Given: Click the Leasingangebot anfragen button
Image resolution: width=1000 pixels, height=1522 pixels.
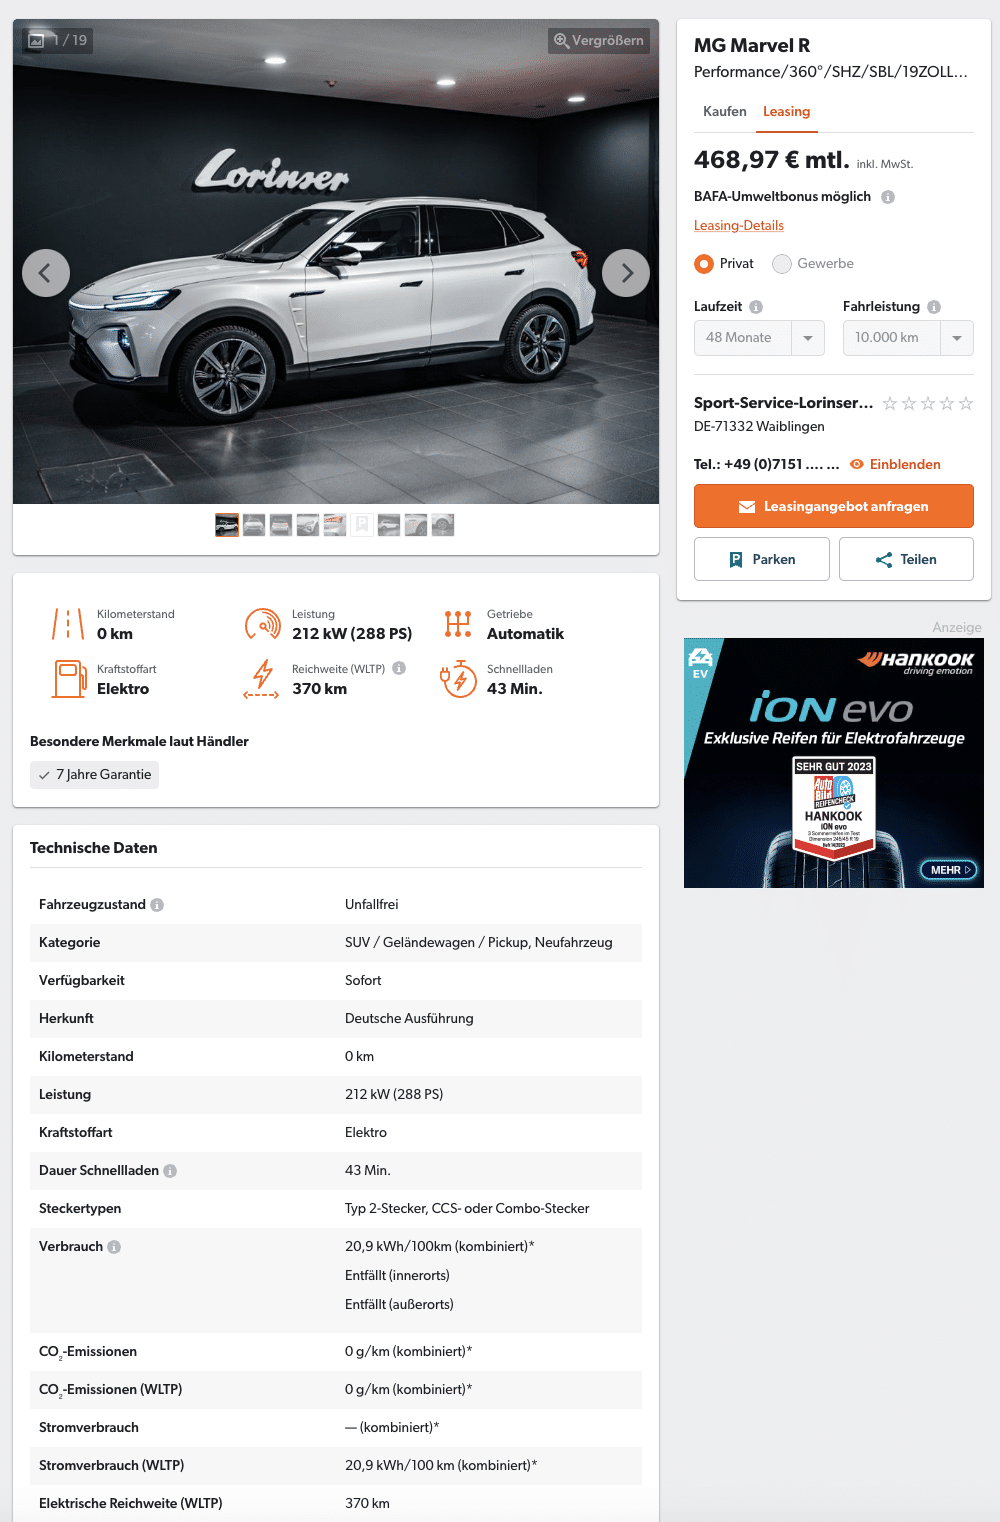Looking at the screenshot, I should 834,506.
